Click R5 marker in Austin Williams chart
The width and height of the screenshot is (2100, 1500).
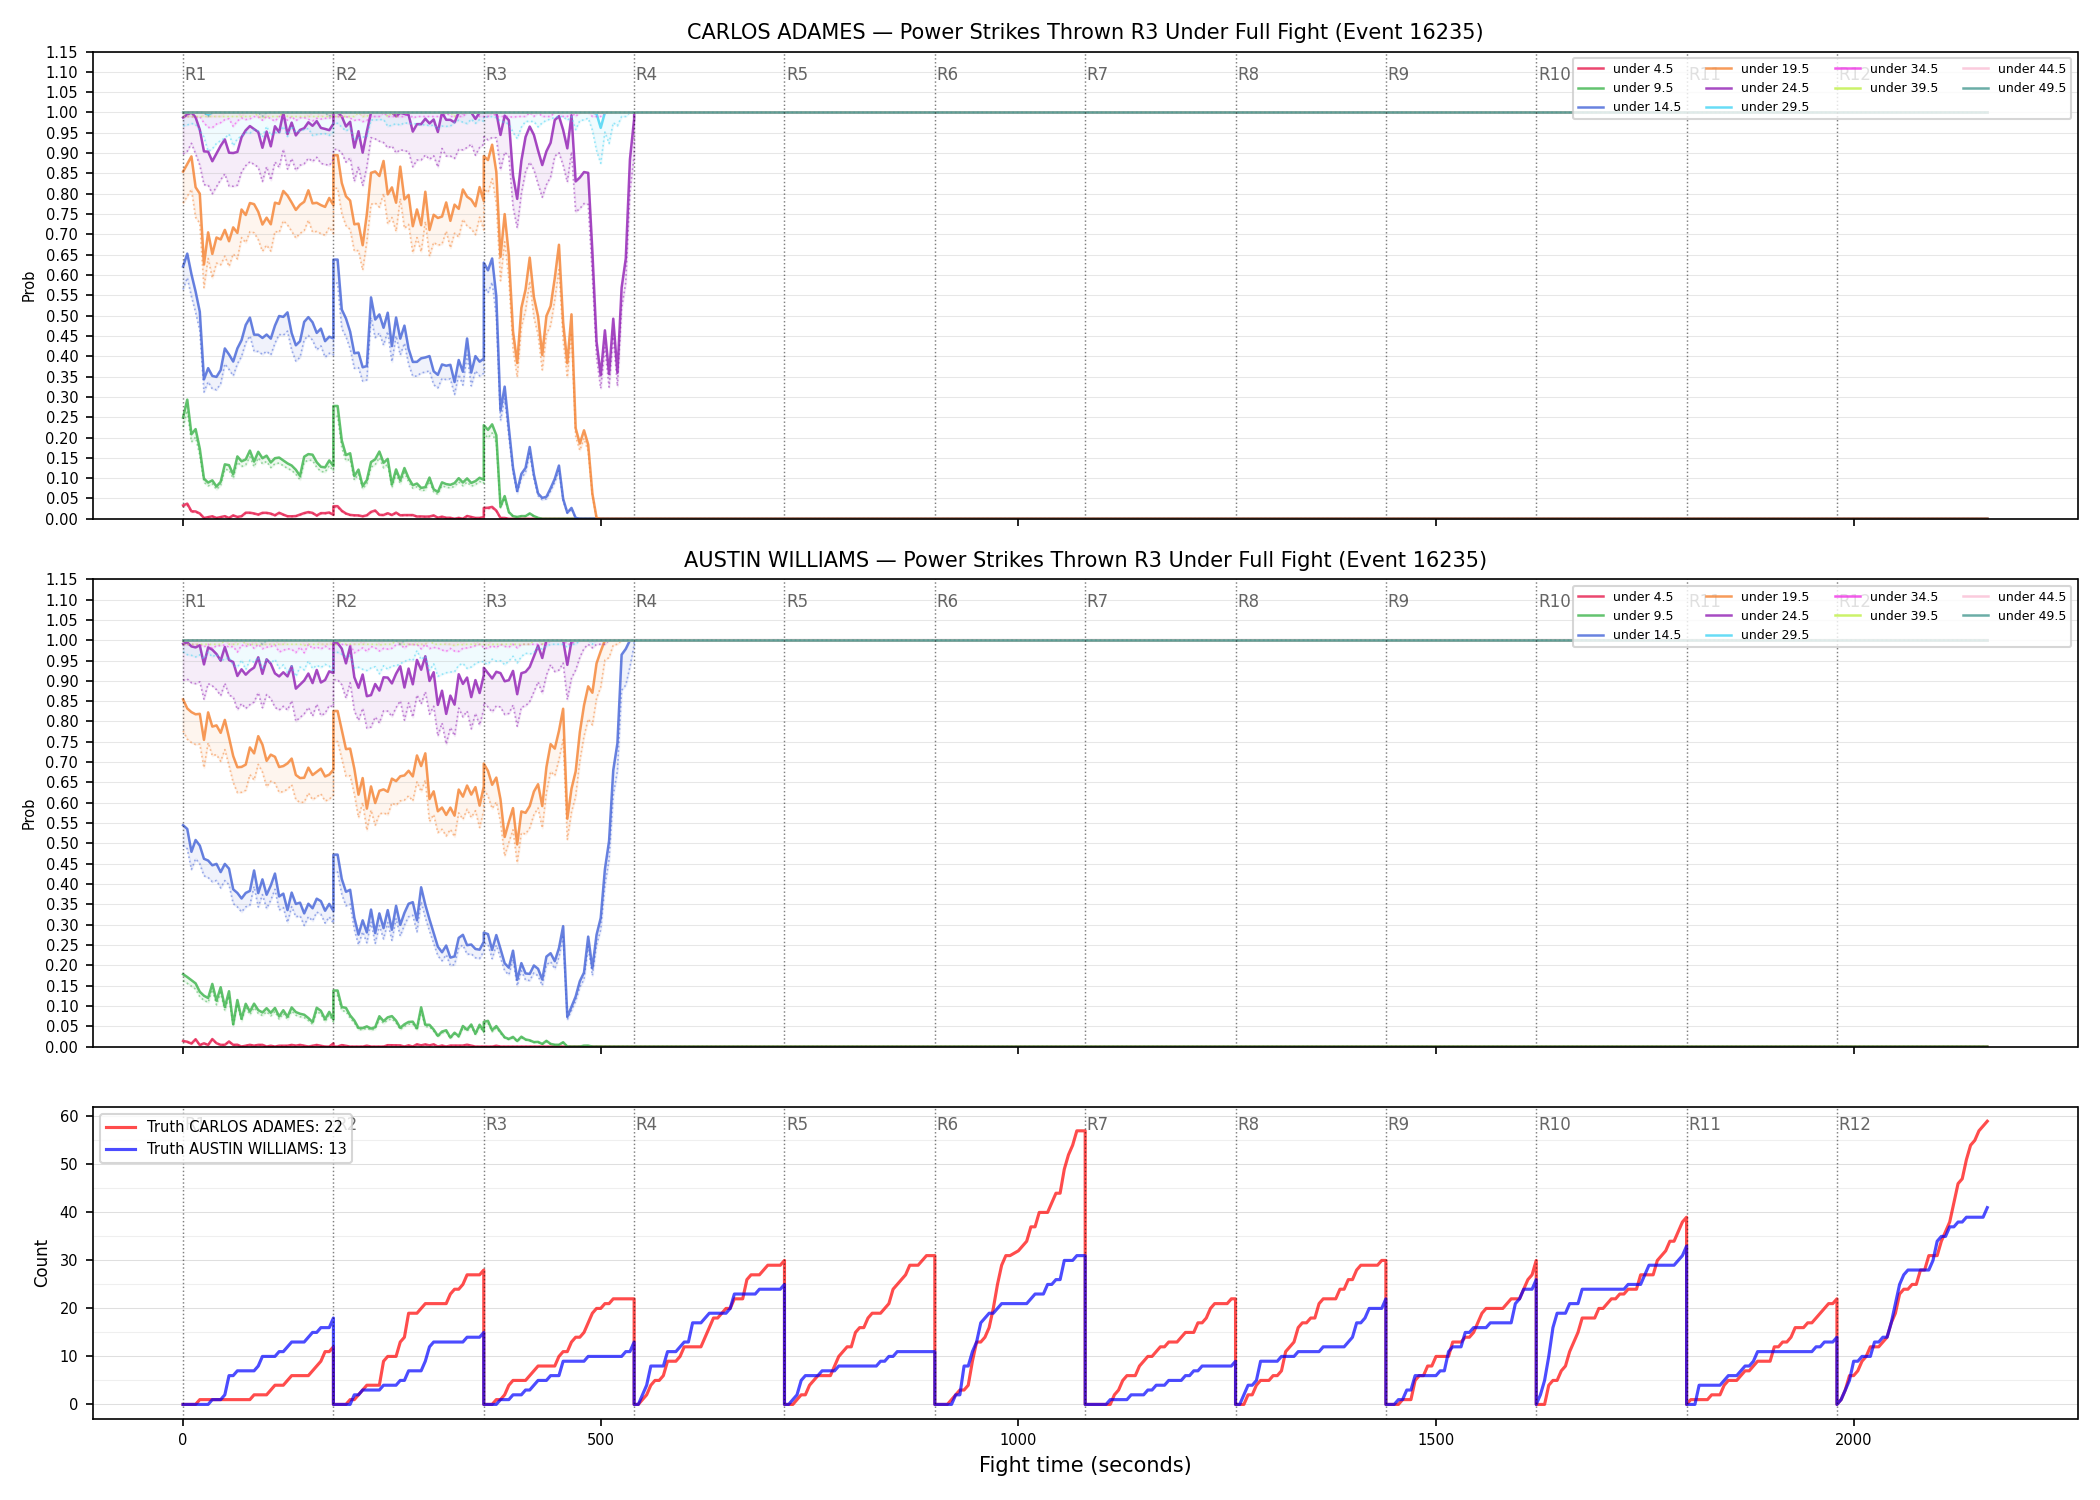click(x=797, y=601)
